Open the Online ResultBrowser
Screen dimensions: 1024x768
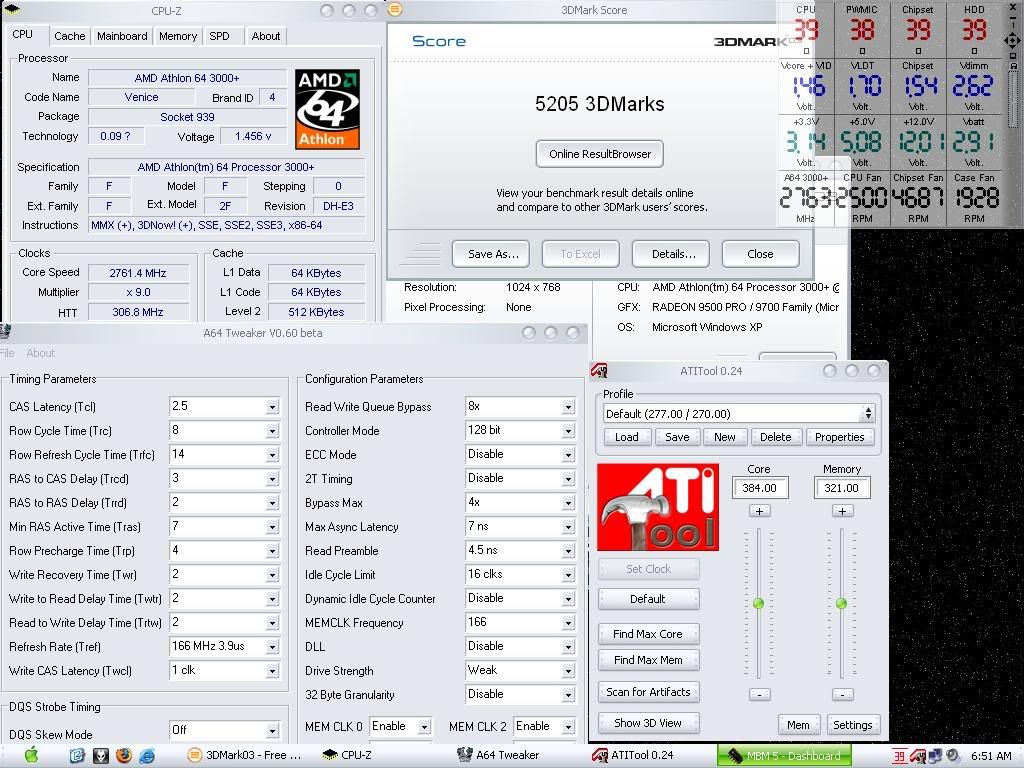(599, 154)
